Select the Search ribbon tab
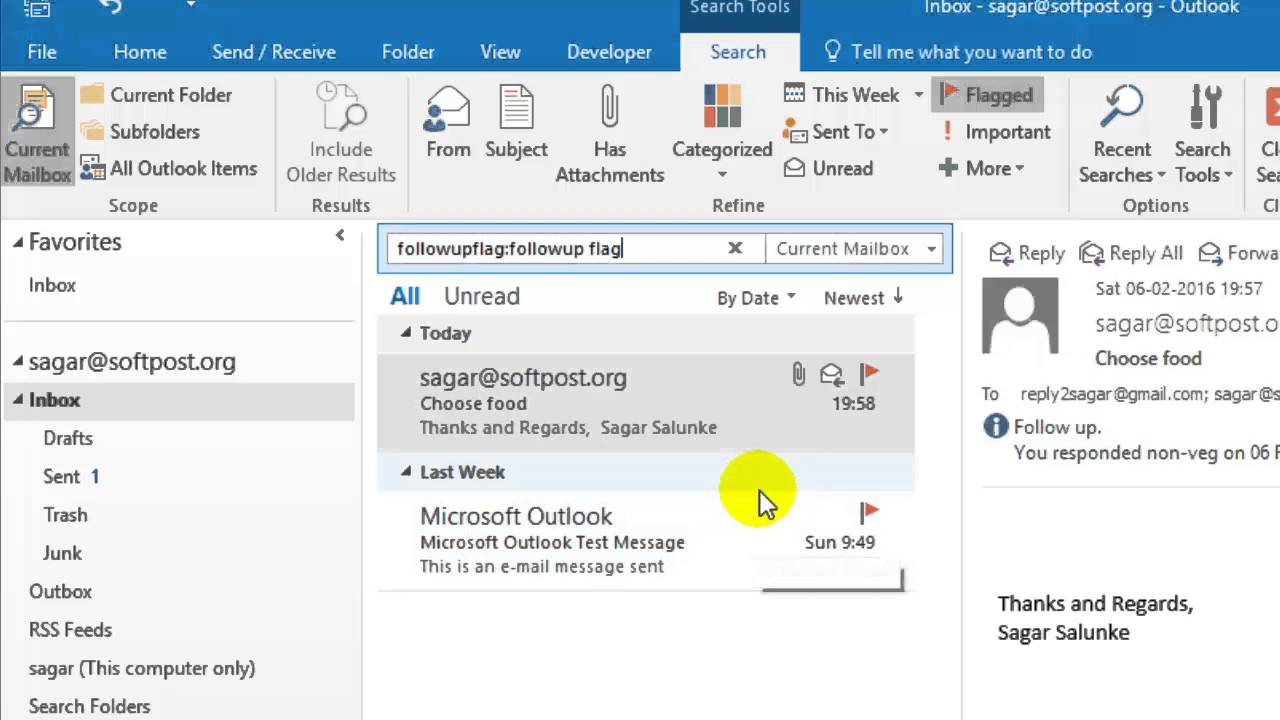 pyautogui.click(x=738, y=52)
